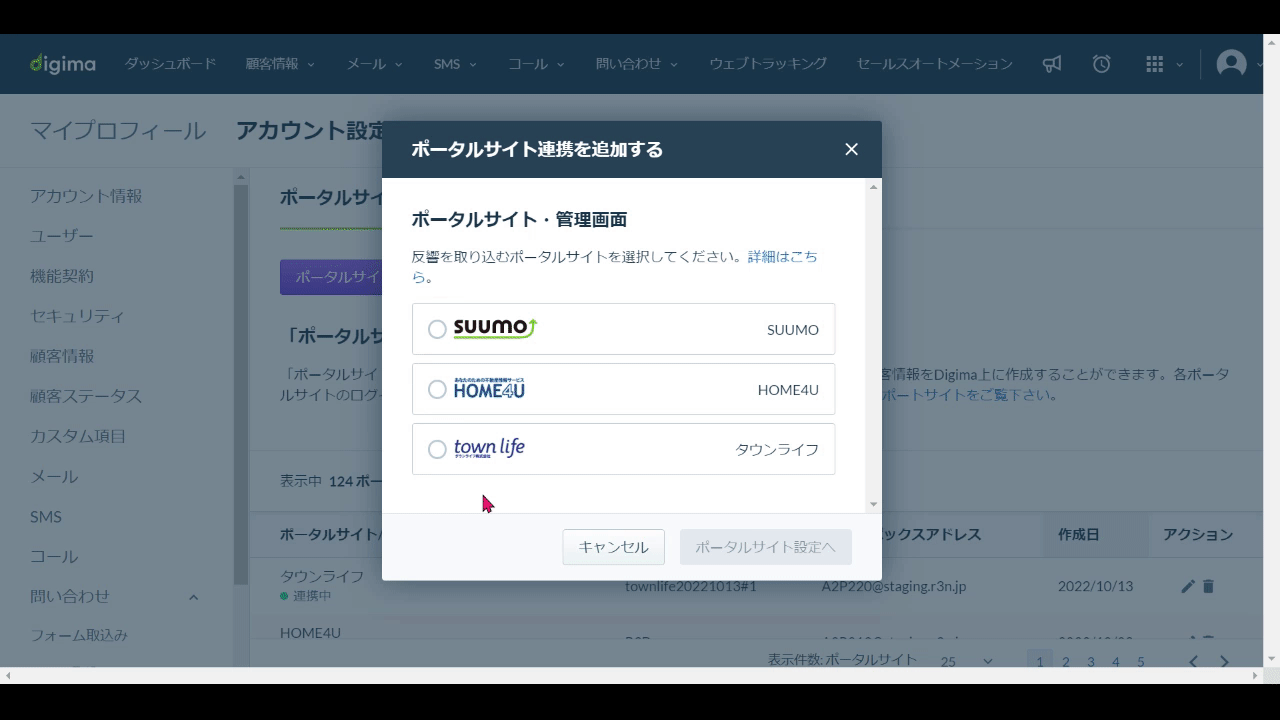1280x720 pixels.
Task: Click the digima logo
Action: [62, 64]
